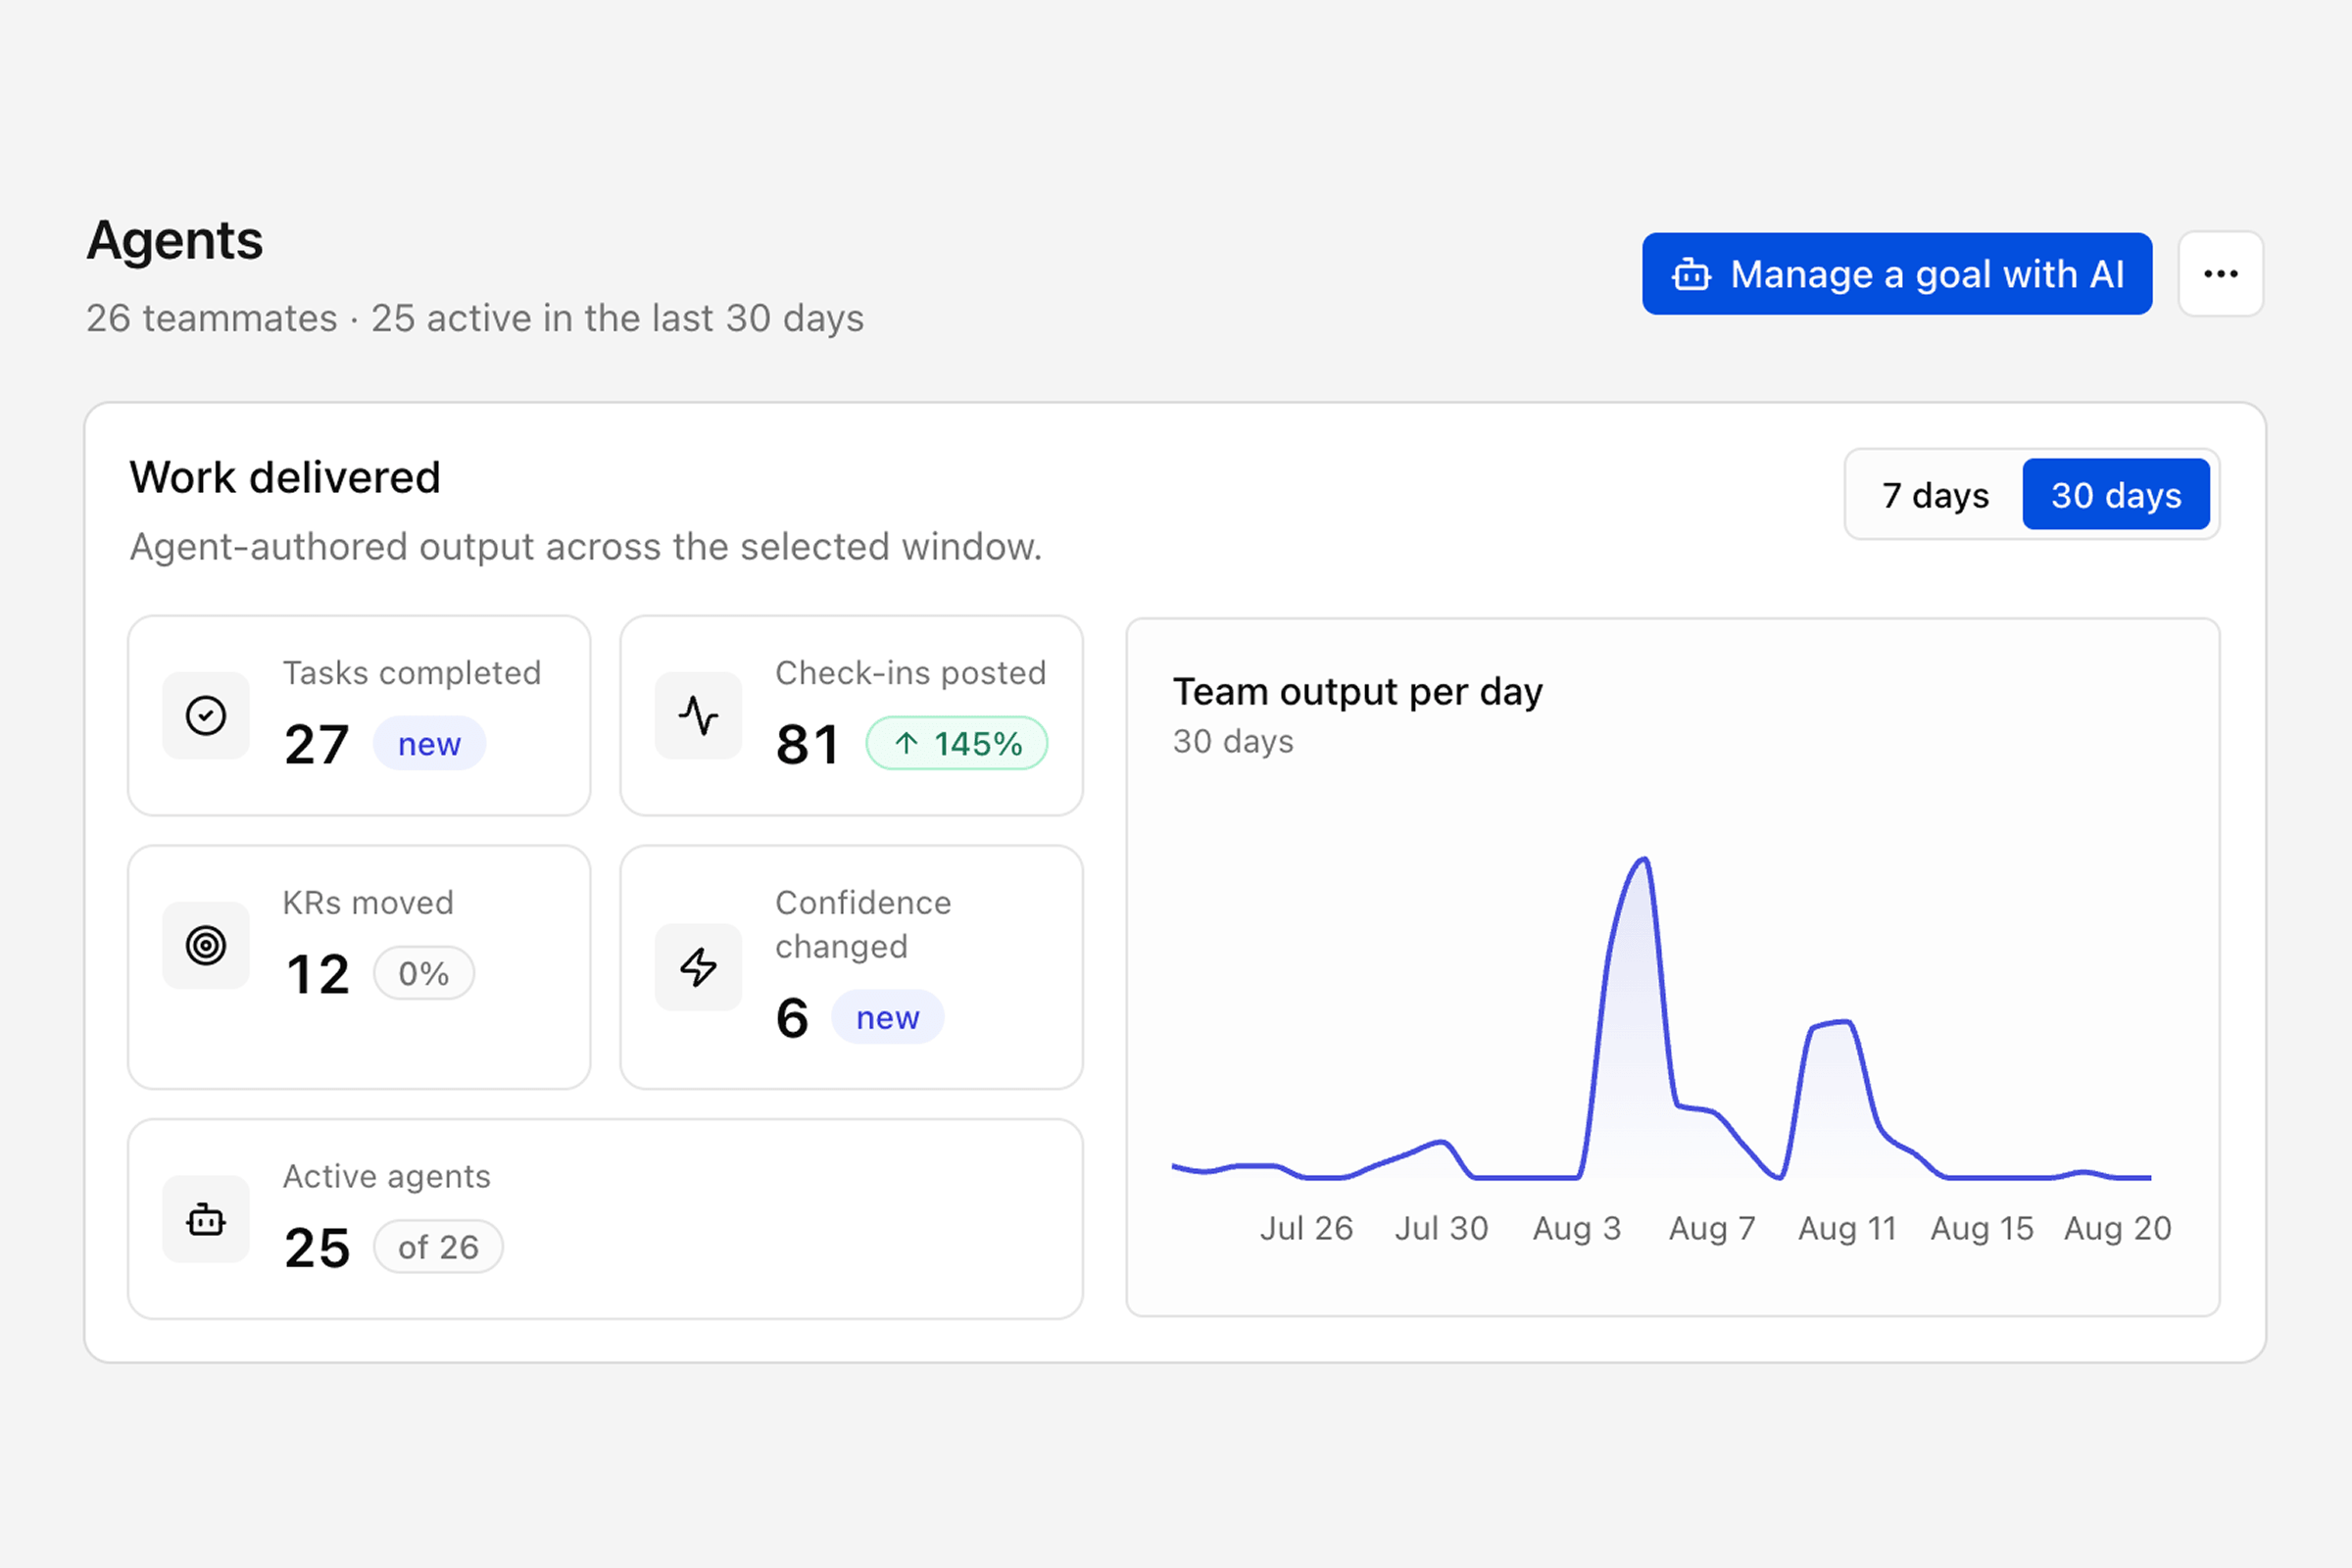This screenshot has height=1568, width=2352.
Task: Click the Agent-authored output description text
Action: (x=586, y=547)
